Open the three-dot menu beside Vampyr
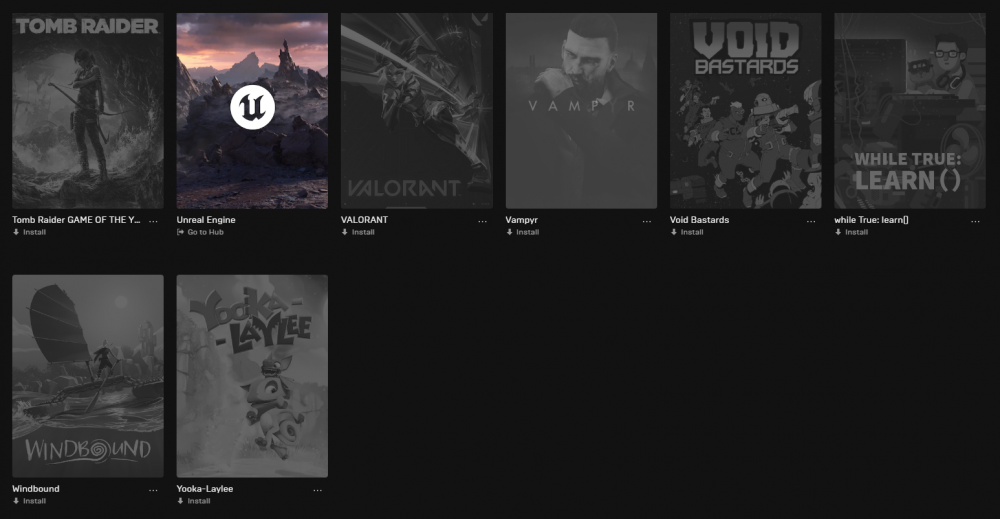 (x=647, y=221)
